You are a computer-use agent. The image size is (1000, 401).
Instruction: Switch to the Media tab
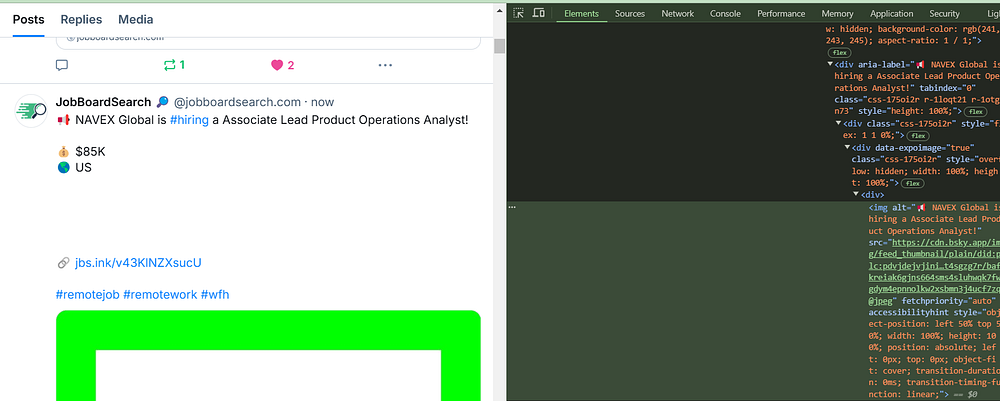[136, 19]
